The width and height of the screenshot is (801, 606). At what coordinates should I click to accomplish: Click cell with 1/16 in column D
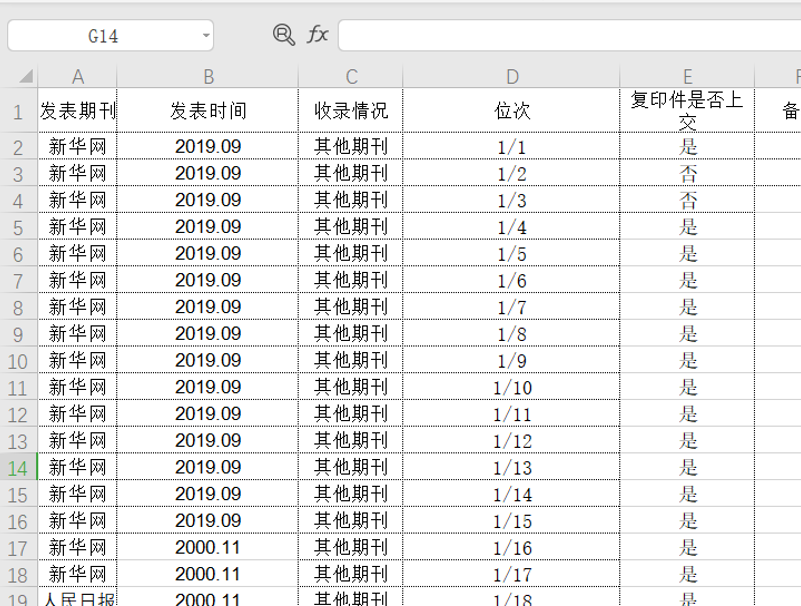[512, 547]
